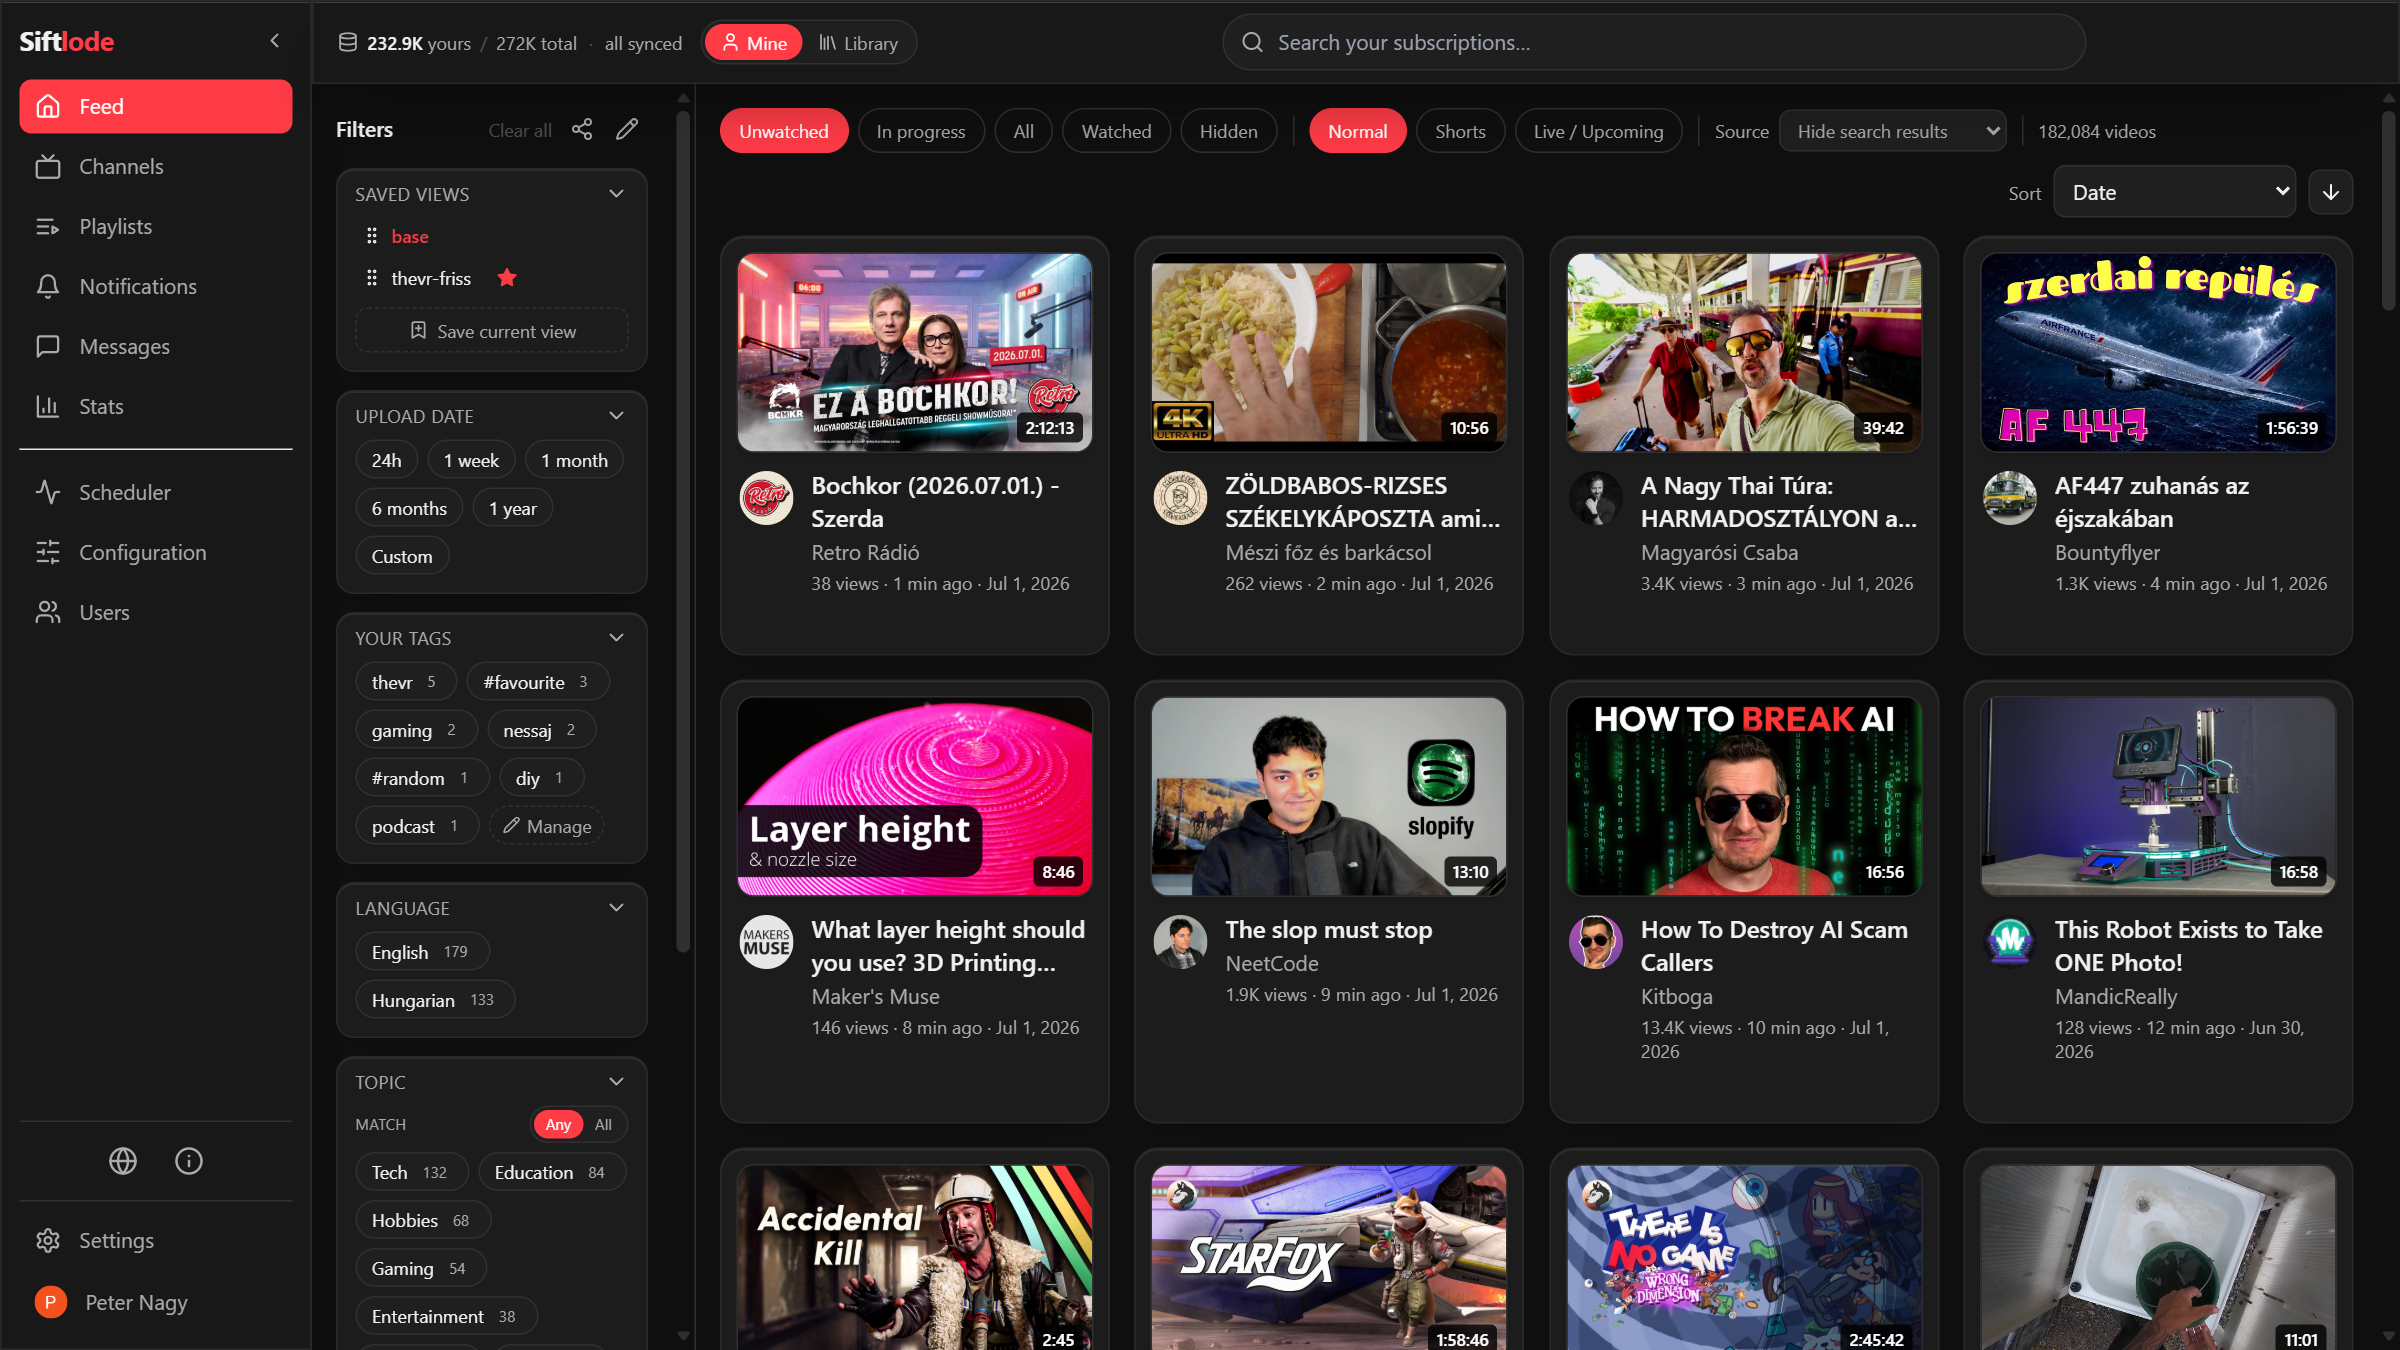Screen dimensions: 2400x1350
Task: Collapse the Your Tags section
Action: [x=617, y=638]
